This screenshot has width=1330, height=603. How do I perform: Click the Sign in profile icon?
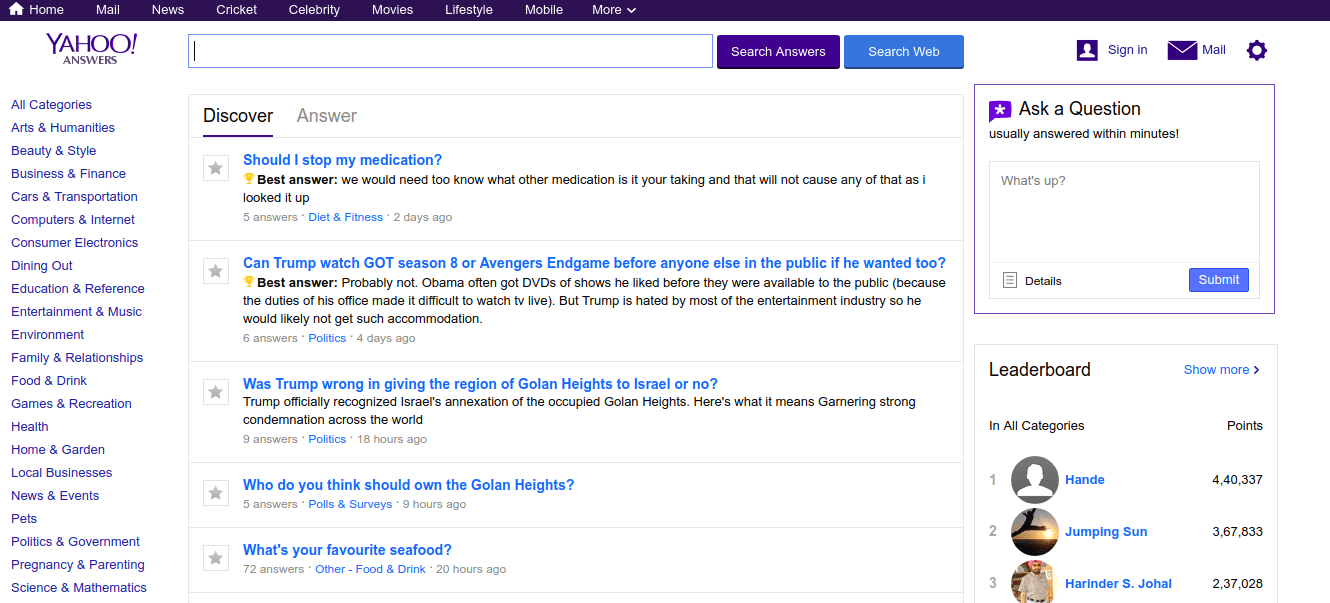tap(1087, 50)
